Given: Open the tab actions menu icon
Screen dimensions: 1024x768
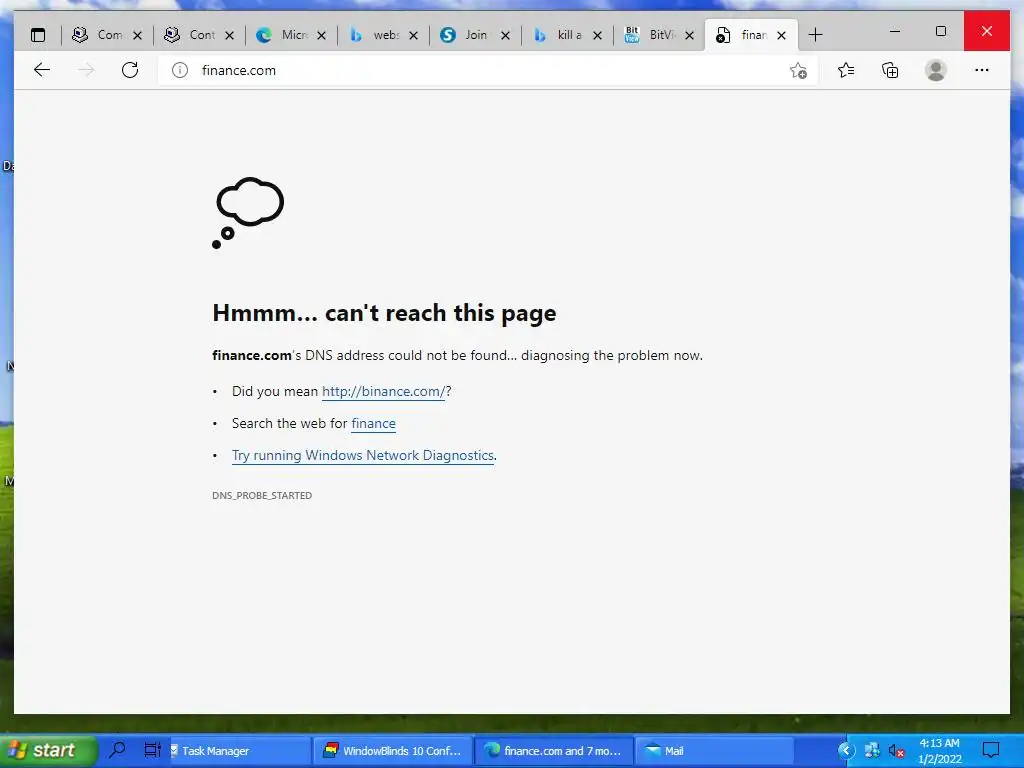Looking at the screenshot, I should [x=39, y=35].
